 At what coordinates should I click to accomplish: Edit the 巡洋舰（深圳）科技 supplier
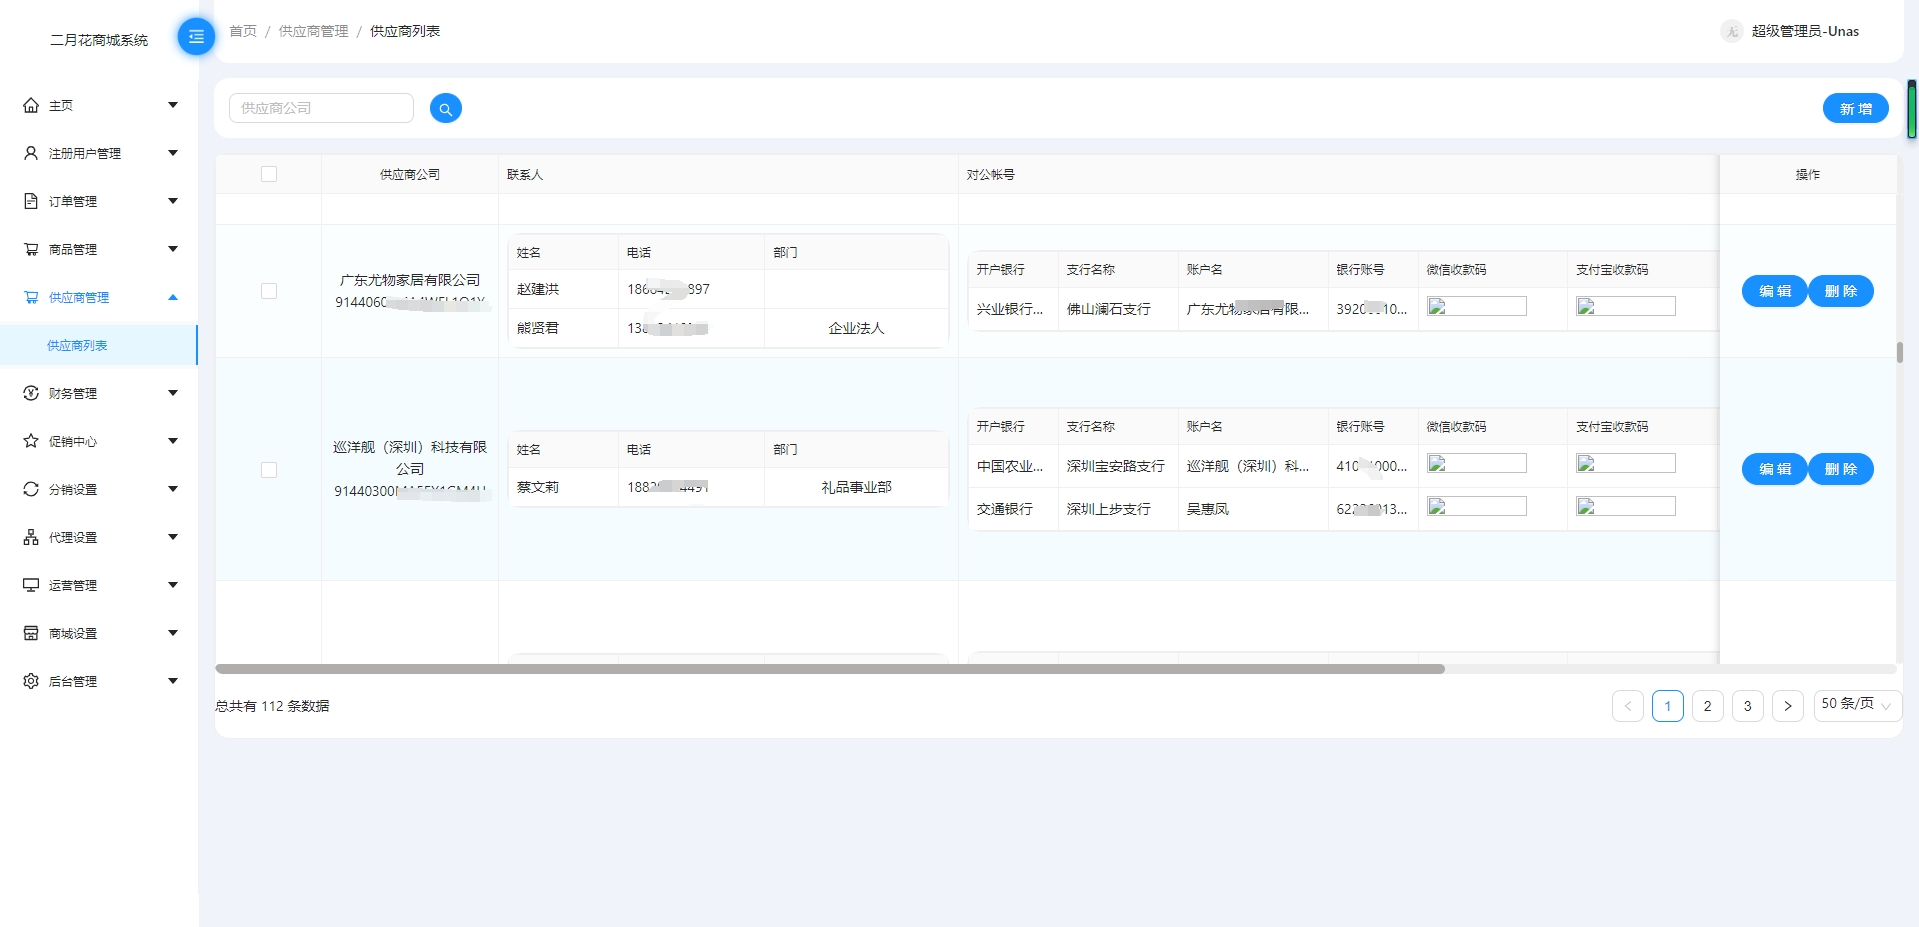pos(1774,469)
